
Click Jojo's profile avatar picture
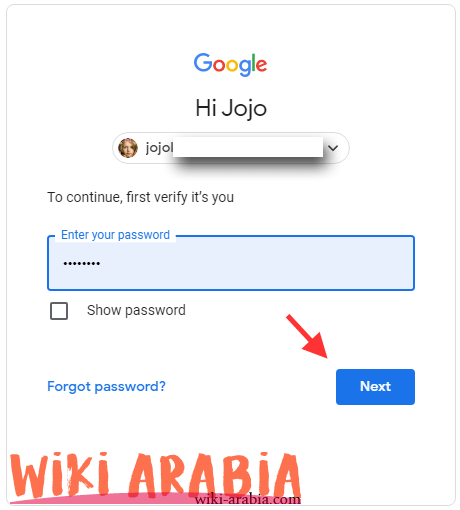(128, 148)
